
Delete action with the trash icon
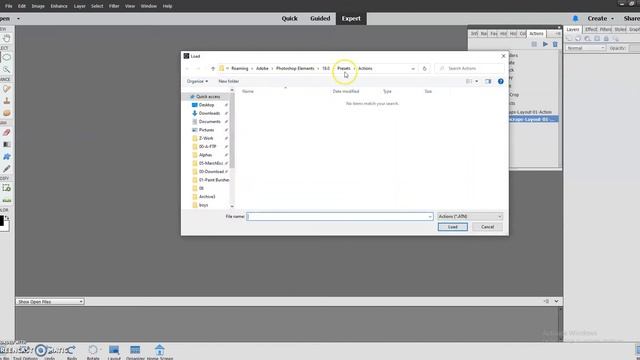click(x=555, y=44)
